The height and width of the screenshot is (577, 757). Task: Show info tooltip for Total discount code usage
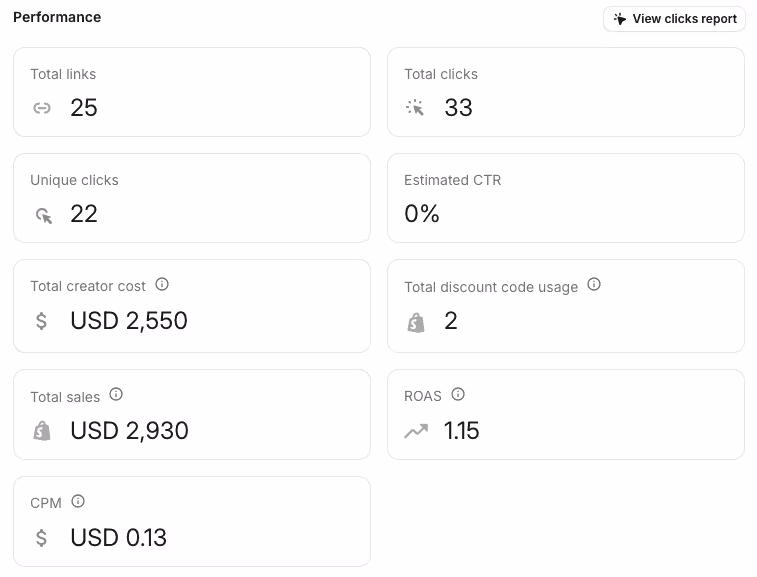pos(594,284)
